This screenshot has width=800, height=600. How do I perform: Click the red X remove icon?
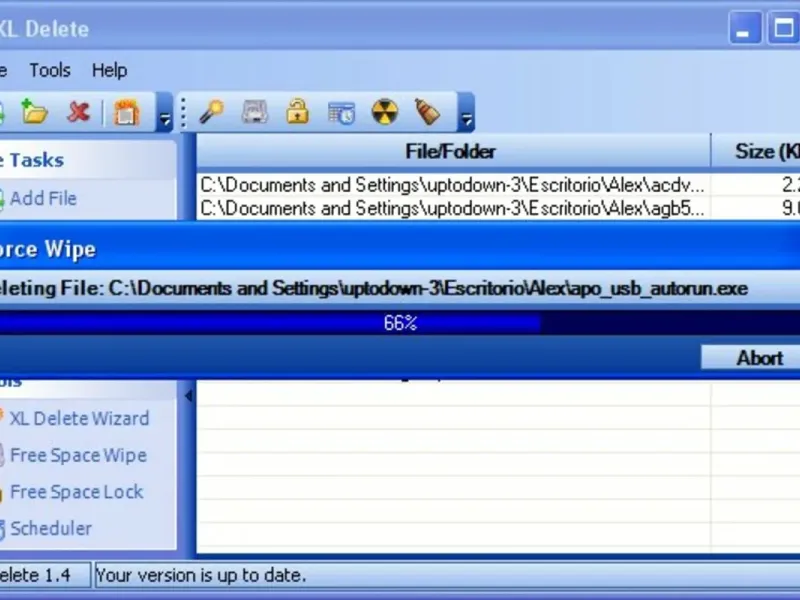78,112
